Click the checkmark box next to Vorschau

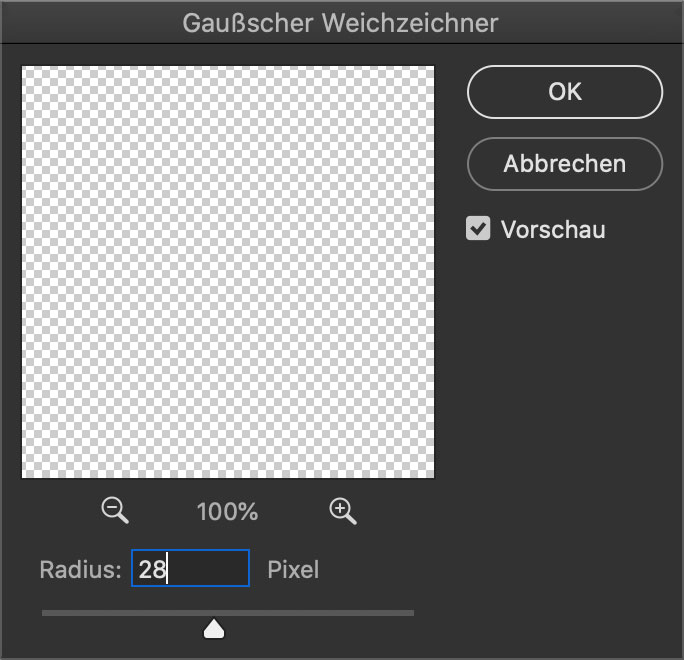pyautogui.click(x=478, y=229)
